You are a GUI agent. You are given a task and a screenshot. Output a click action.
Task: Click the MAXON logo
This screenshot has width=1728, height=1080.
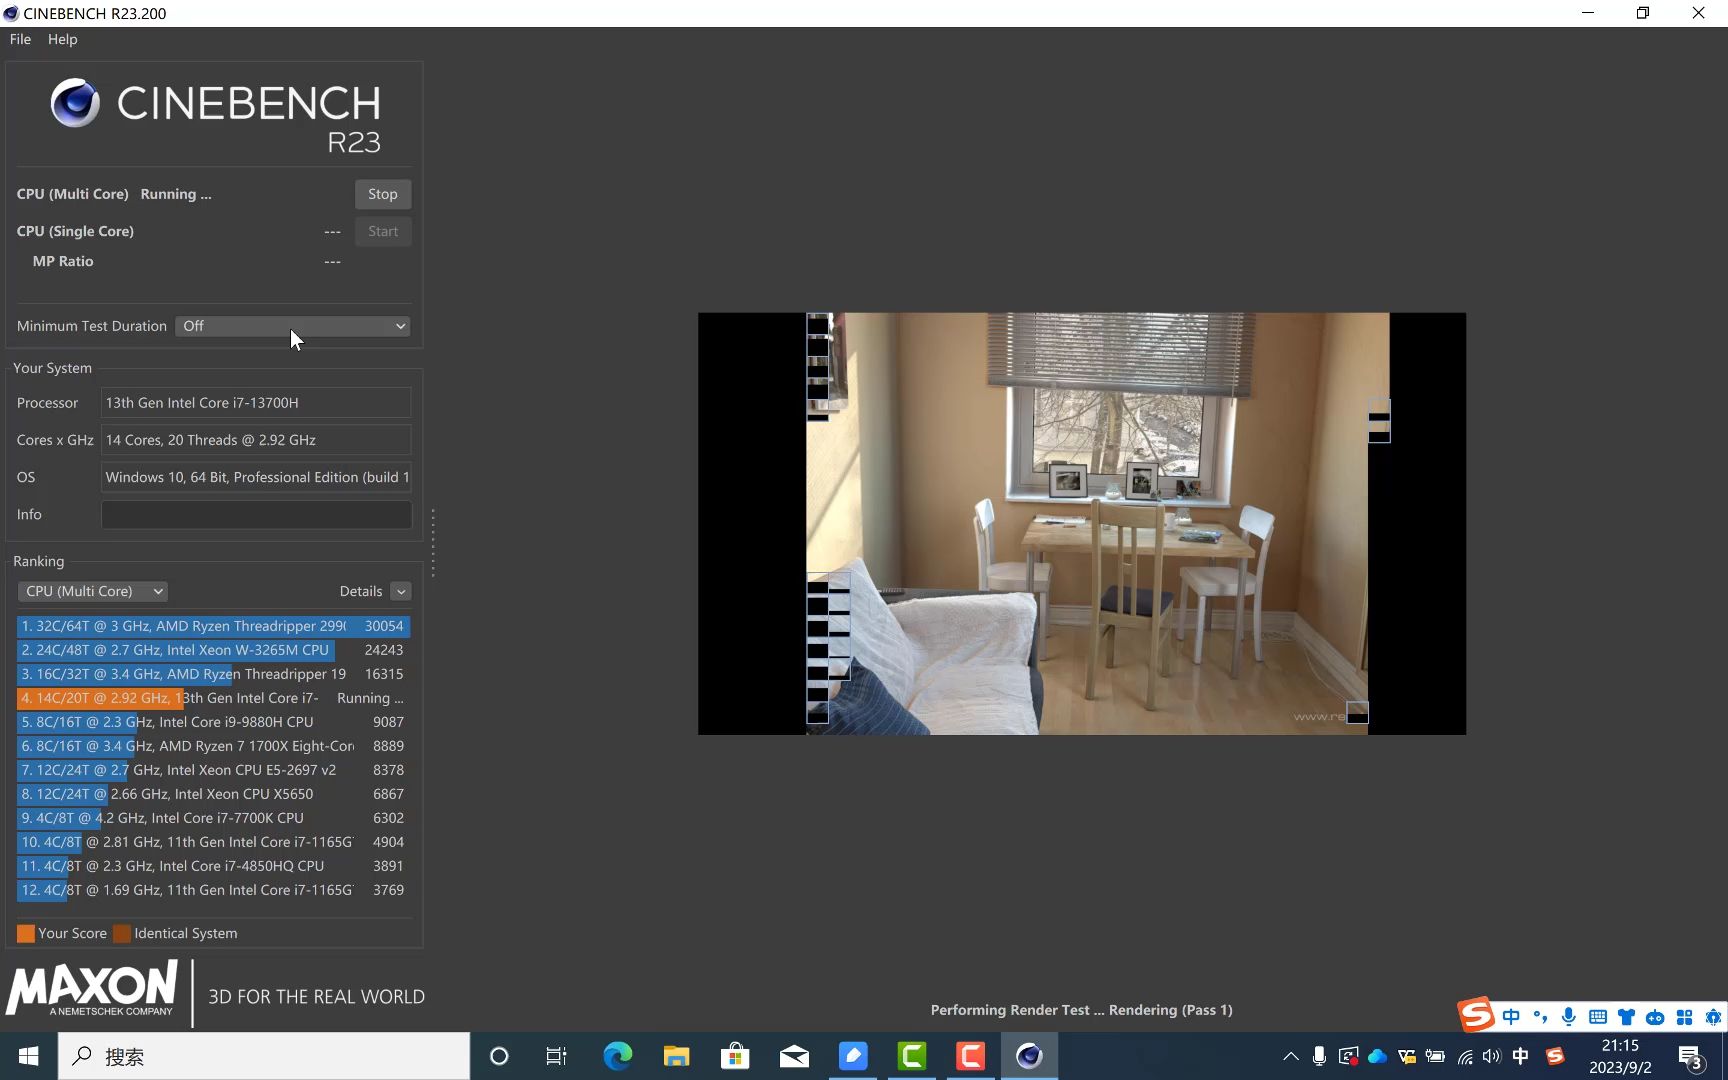[92, 989]
